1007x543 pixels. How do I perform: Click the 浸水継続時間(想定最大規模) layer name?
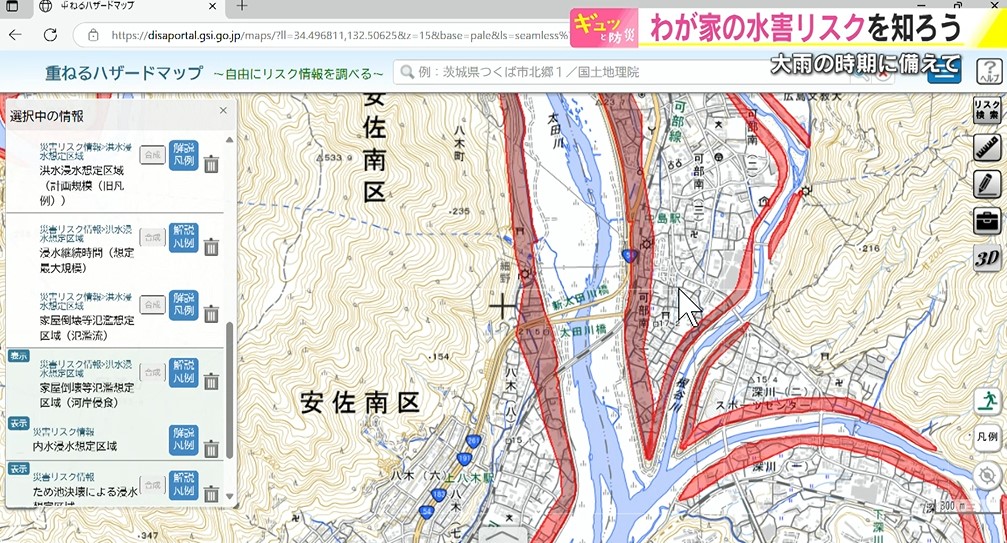[87, 260]
